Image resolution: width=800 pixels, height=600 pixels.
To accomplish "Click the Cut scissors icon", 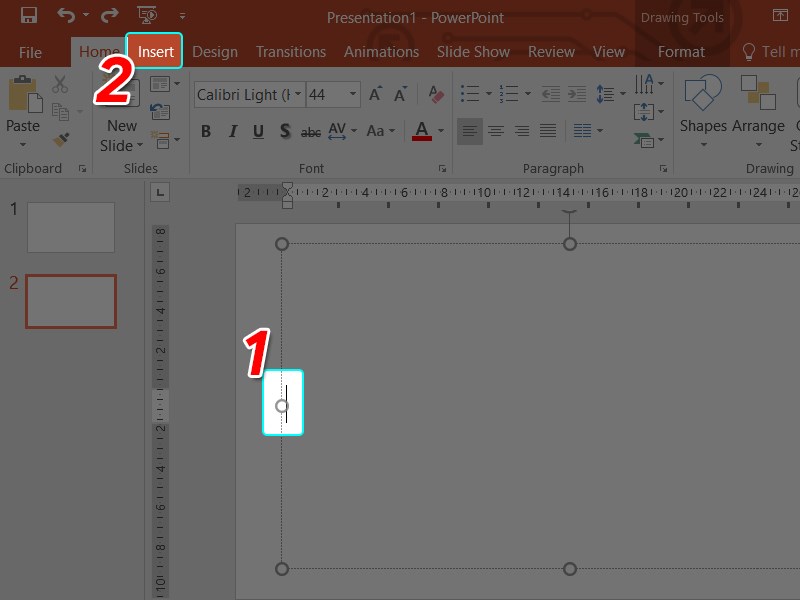I will 61,85.
